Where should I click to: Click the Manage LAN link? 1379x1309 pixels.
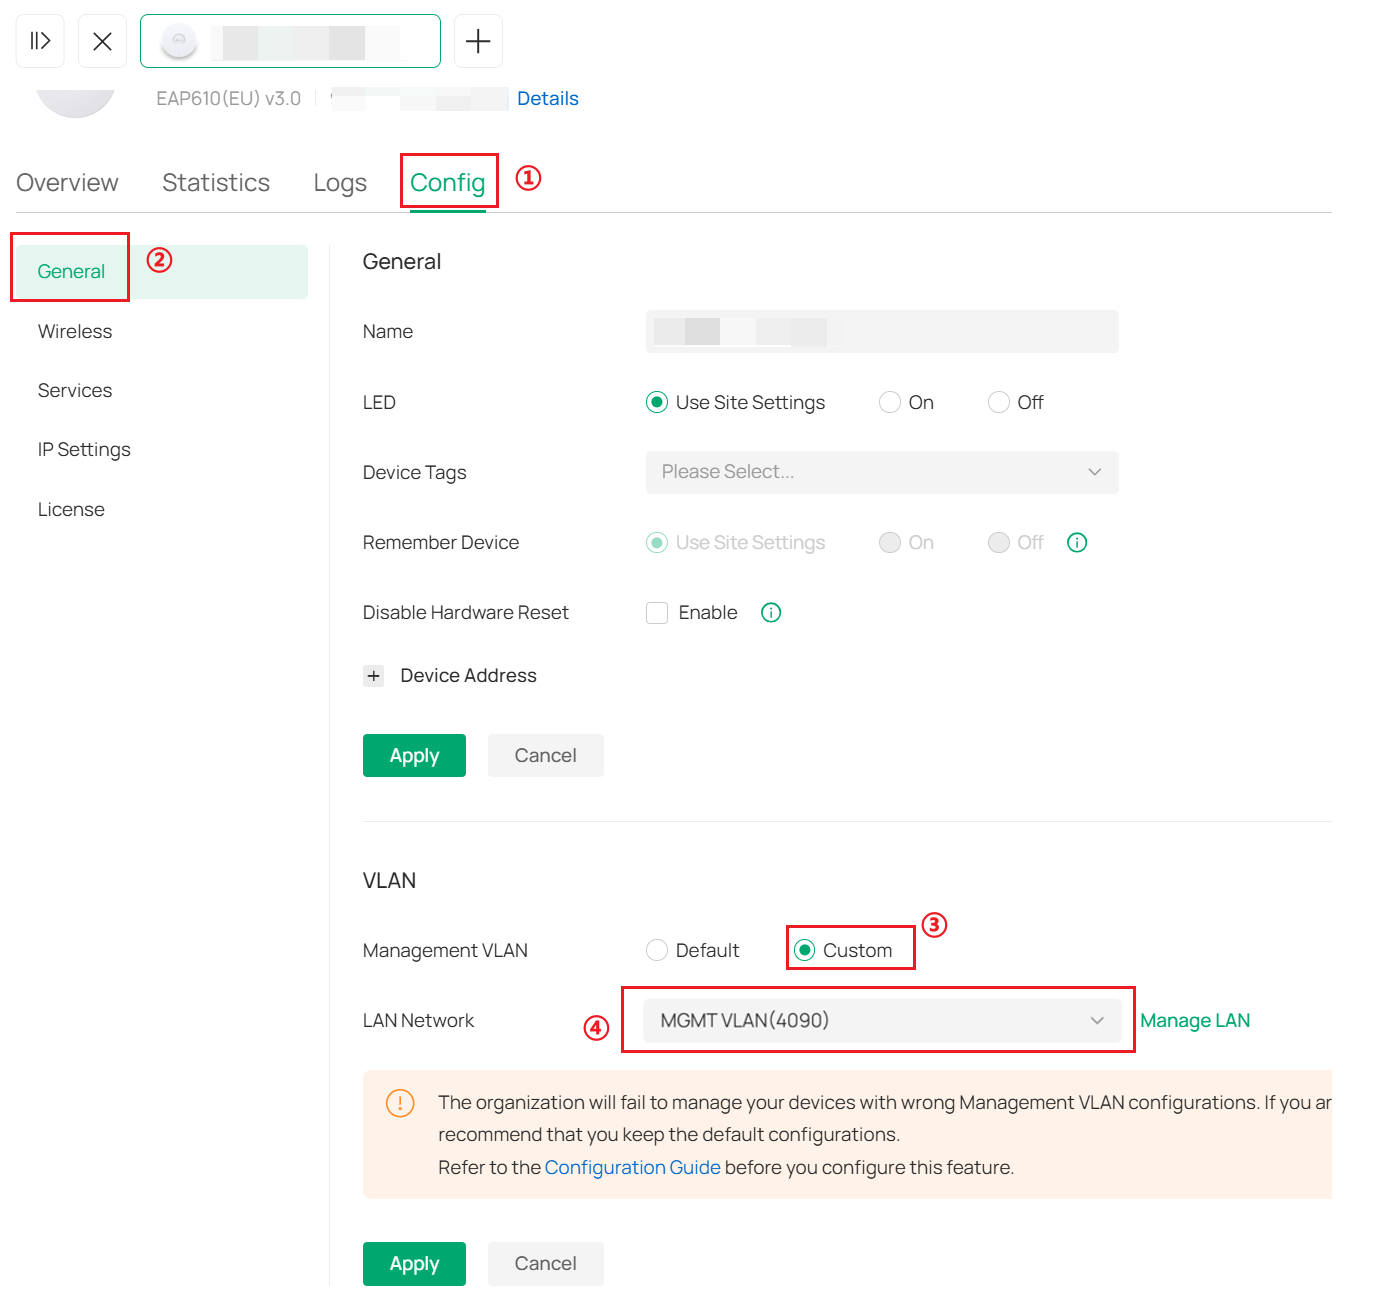pos(1194,1020)
